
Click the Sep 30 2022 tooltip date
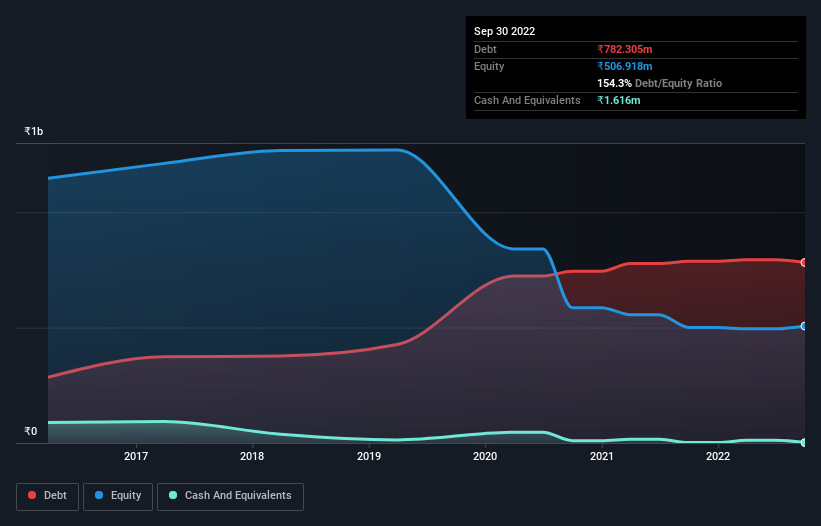point(504,31)
